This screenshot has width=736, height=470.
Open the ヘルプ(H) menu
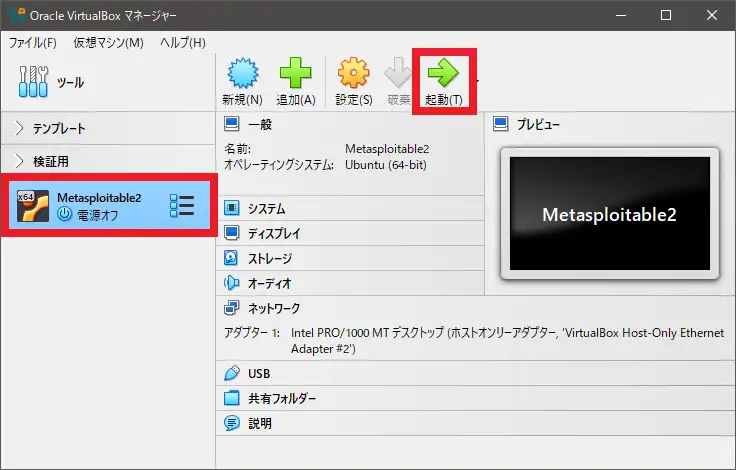pyautogui.click(x=183, y=42)
